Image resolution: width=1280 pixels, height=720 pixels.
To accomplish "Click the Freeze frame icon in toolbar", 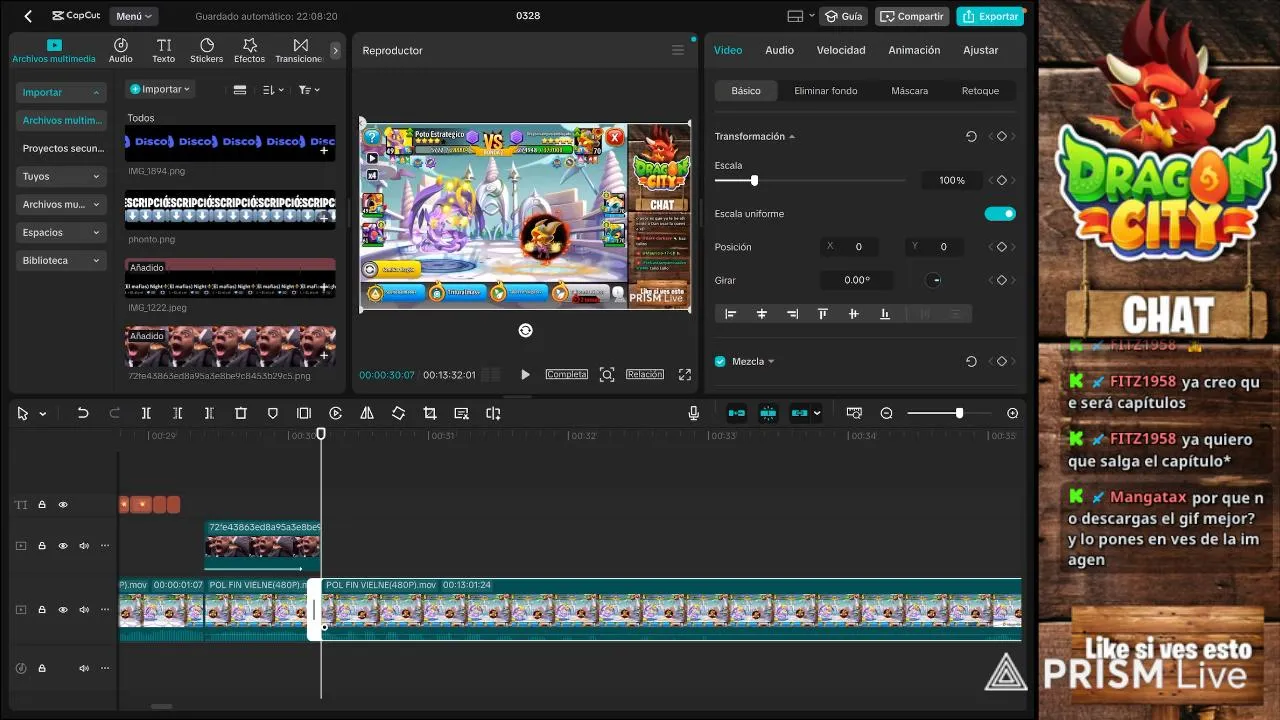I will click(304, 413).
